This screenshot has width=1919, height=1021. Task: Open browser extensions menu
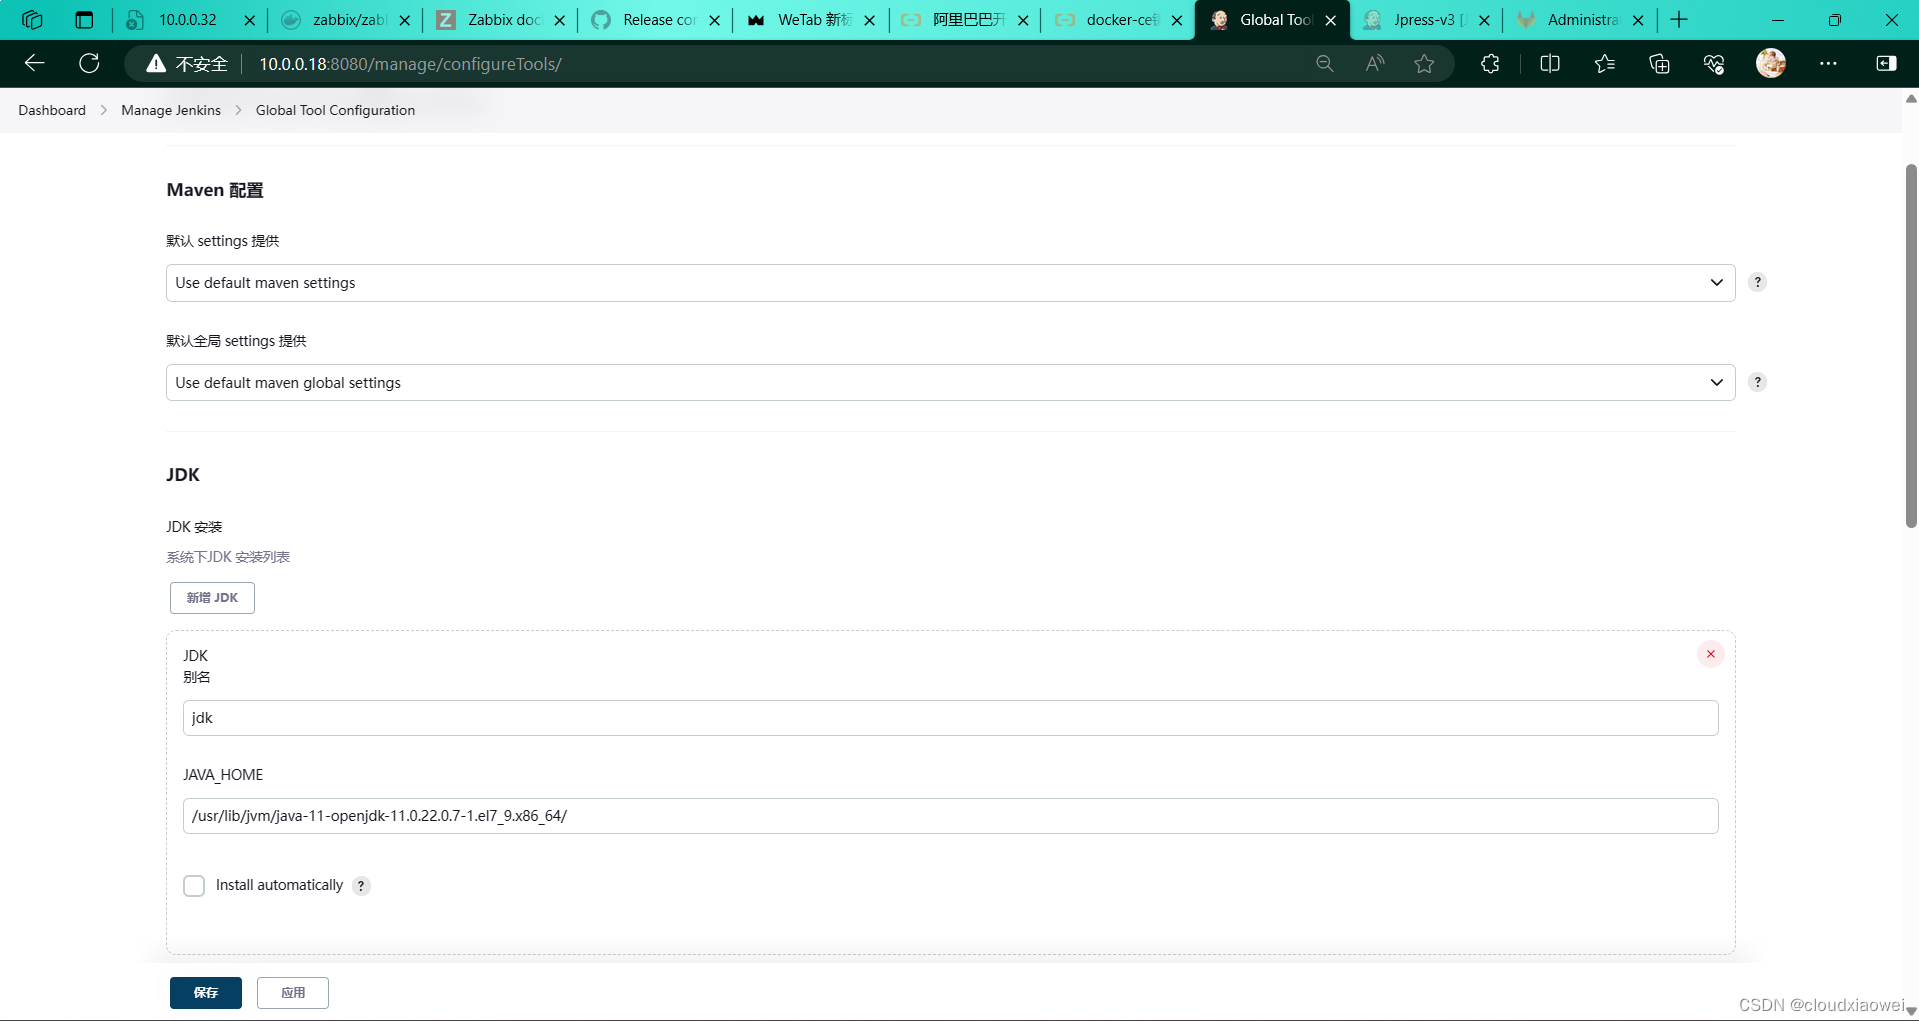click(x=1490, y=63)
